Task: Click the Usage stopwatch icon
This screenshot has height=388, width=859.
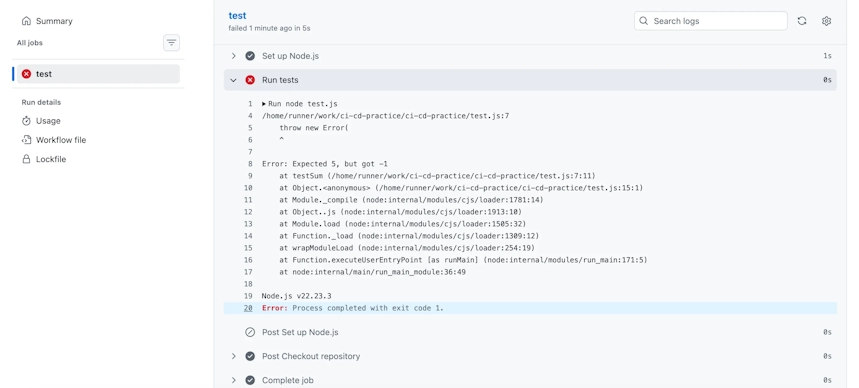Action: pyautogui.click(x=26, y=121)
